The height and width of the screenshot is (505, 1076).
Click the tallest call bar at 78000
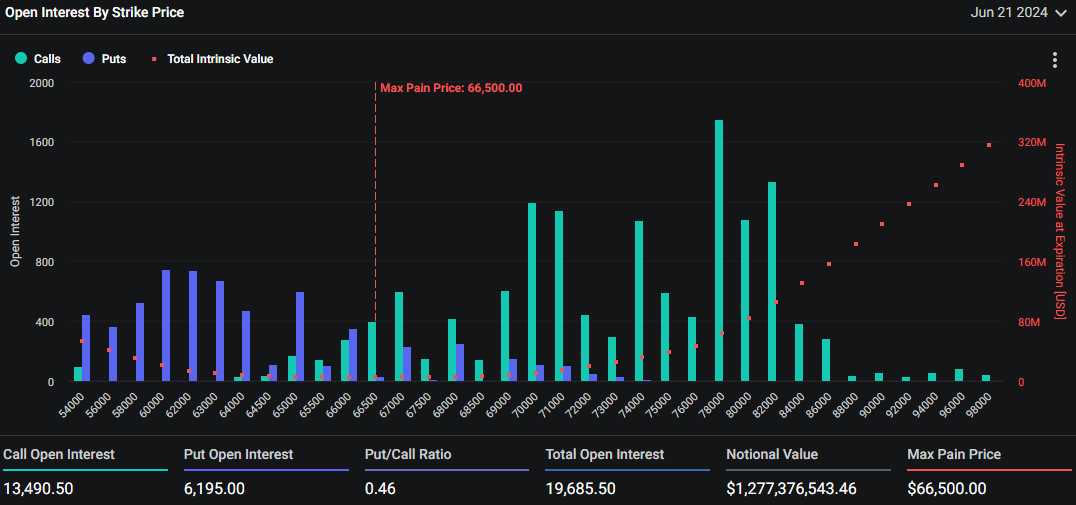719,250
